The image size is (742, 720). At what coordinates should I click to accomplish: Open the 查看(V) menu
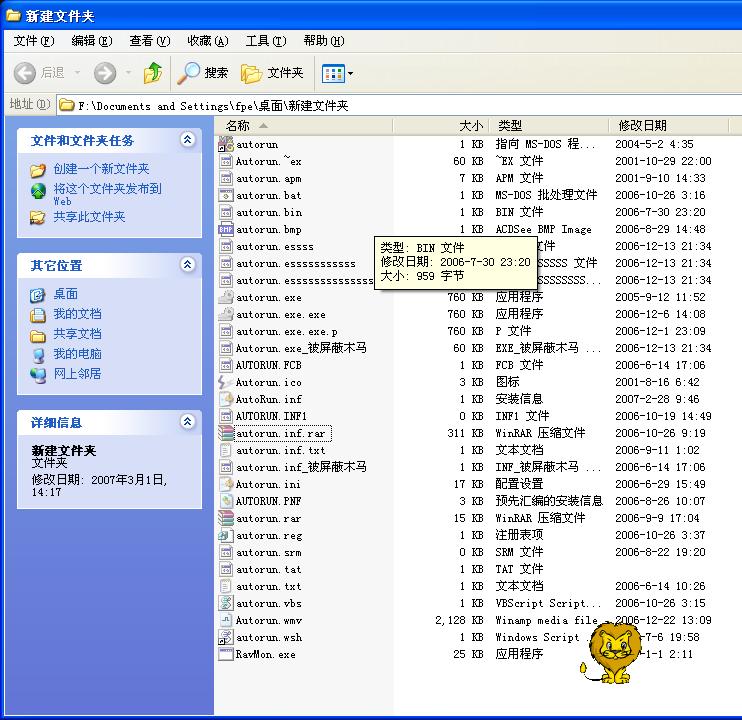click(150, 41)
